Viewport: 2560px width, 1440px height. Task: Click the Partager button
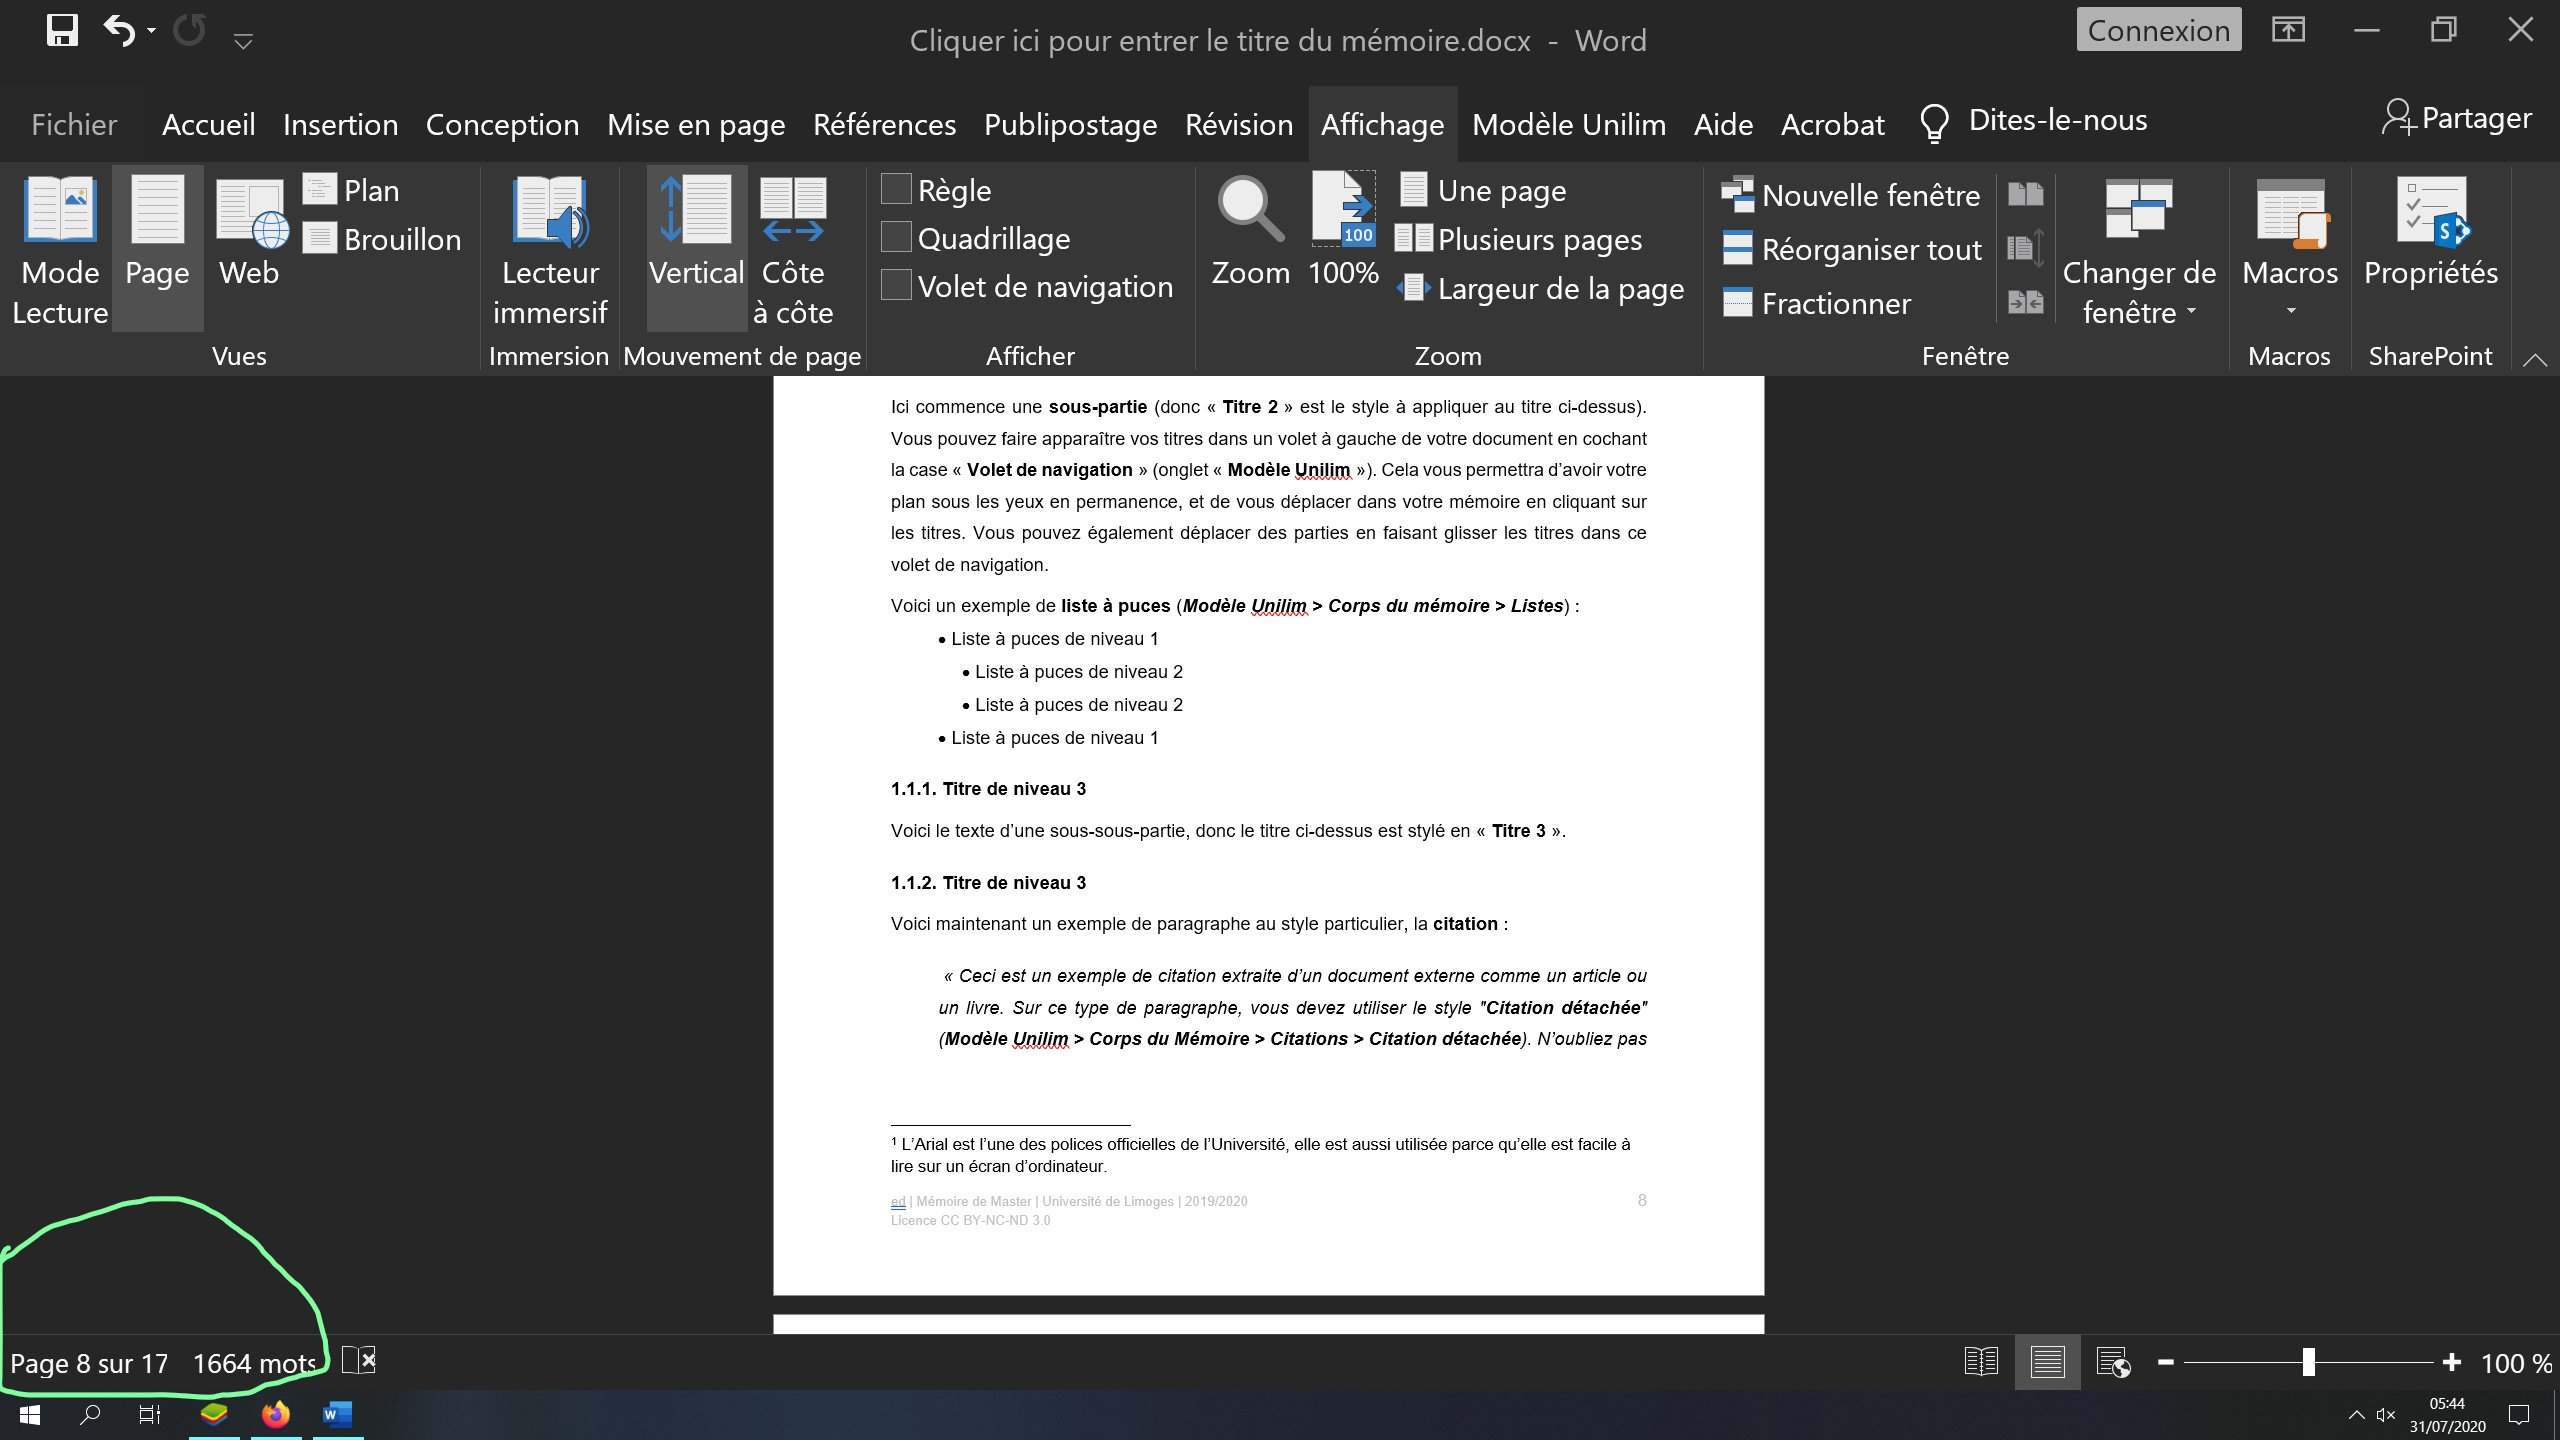point(2457,119)
